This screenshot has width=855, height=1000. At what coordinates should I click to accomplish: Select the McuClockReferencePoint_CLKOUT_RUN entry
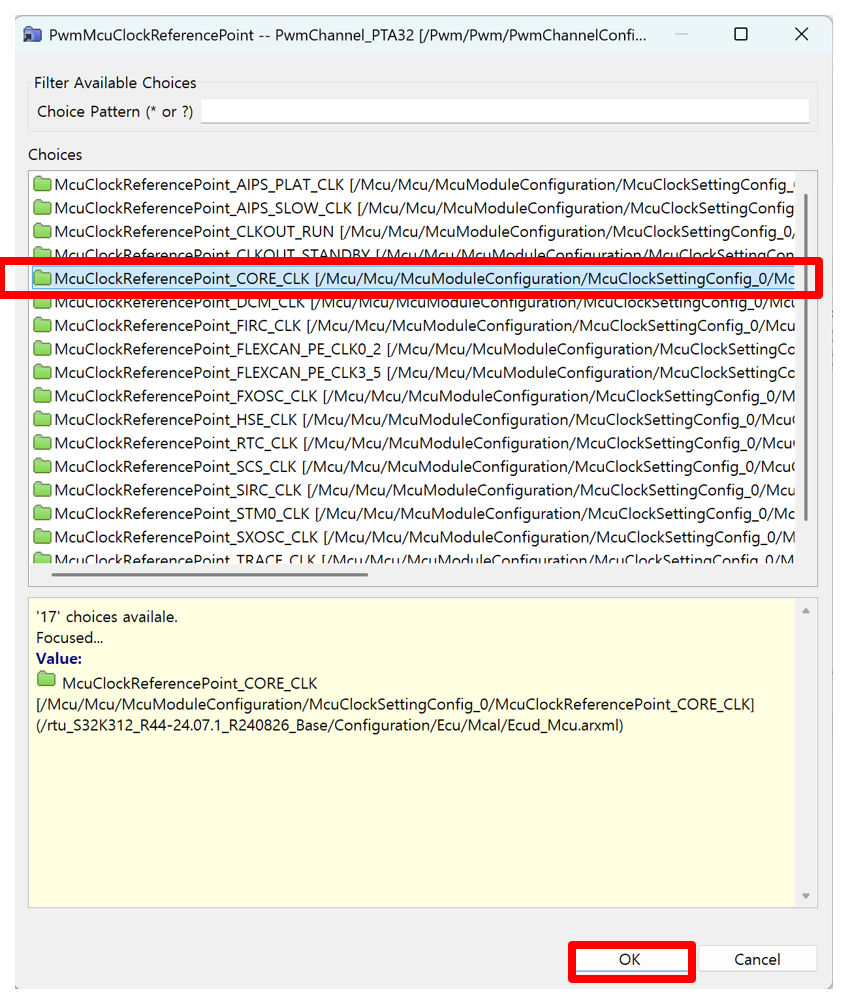coord(196,231)
